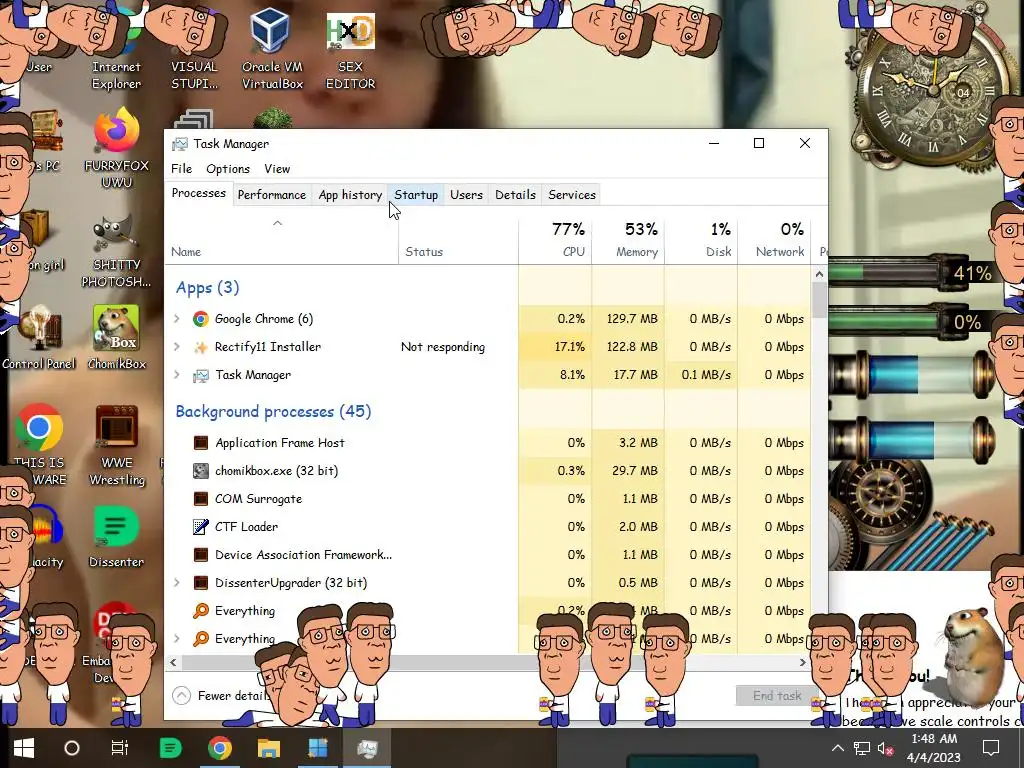Click the "Not responding" status text
Image resolution: width=1024 pixels, height=768 pixels.
tap(443, 347)
